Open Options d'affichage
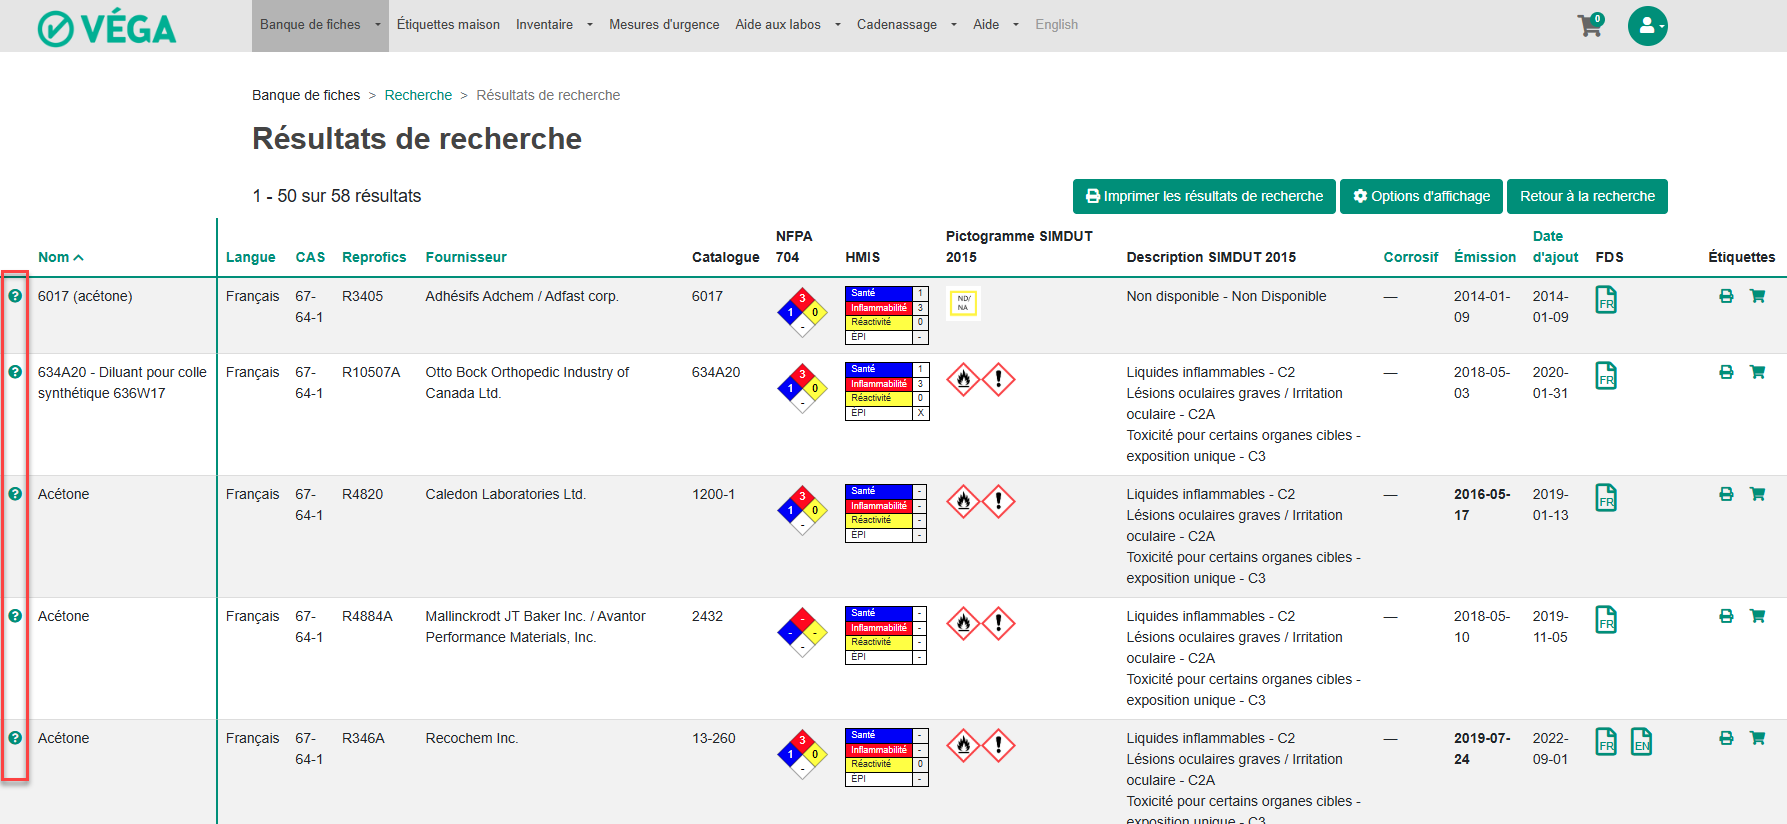 1421,196
